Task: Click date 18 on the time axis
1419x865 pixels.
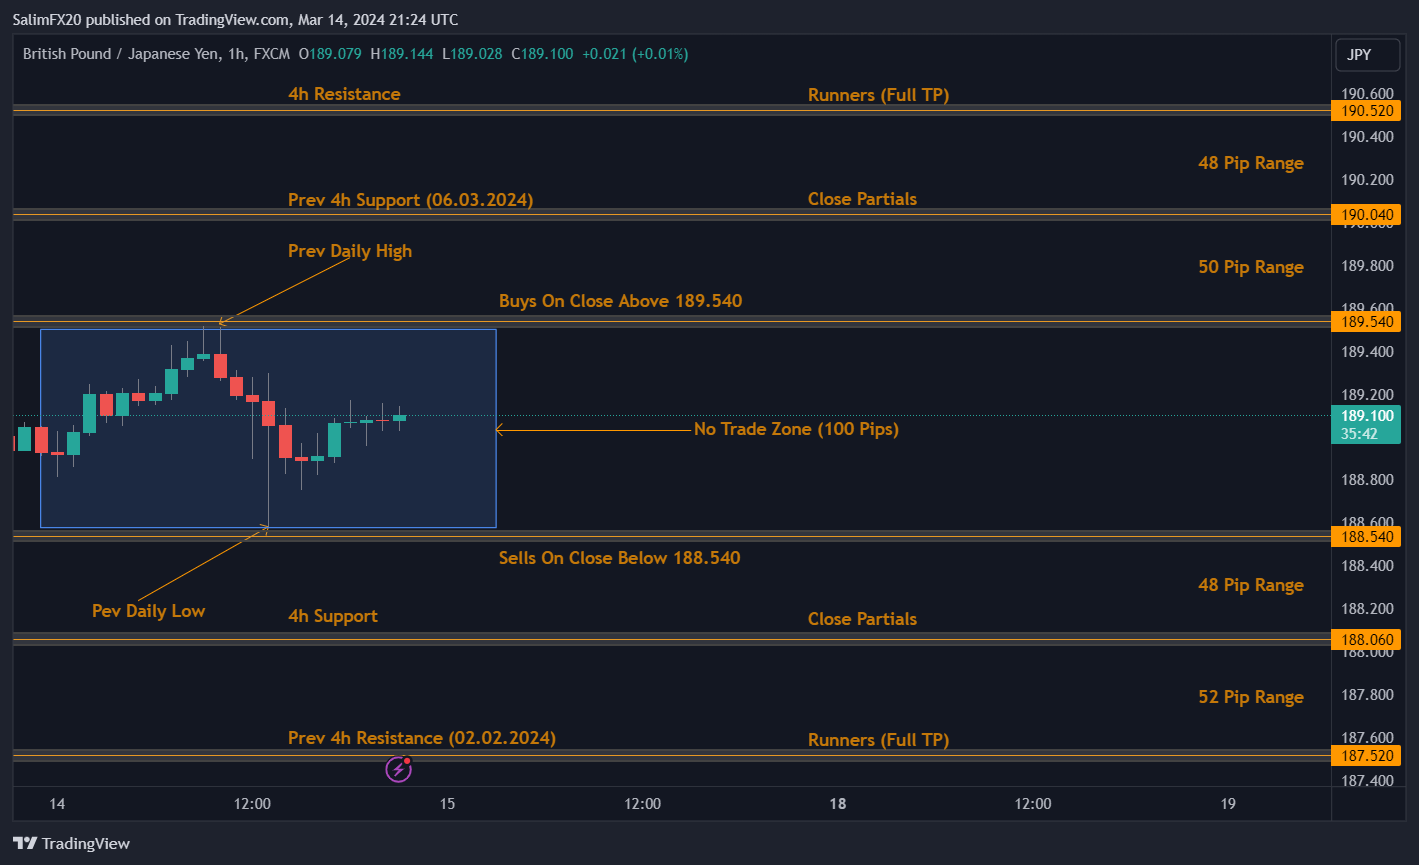Action: pyautogui.click(x=837, y=804)
